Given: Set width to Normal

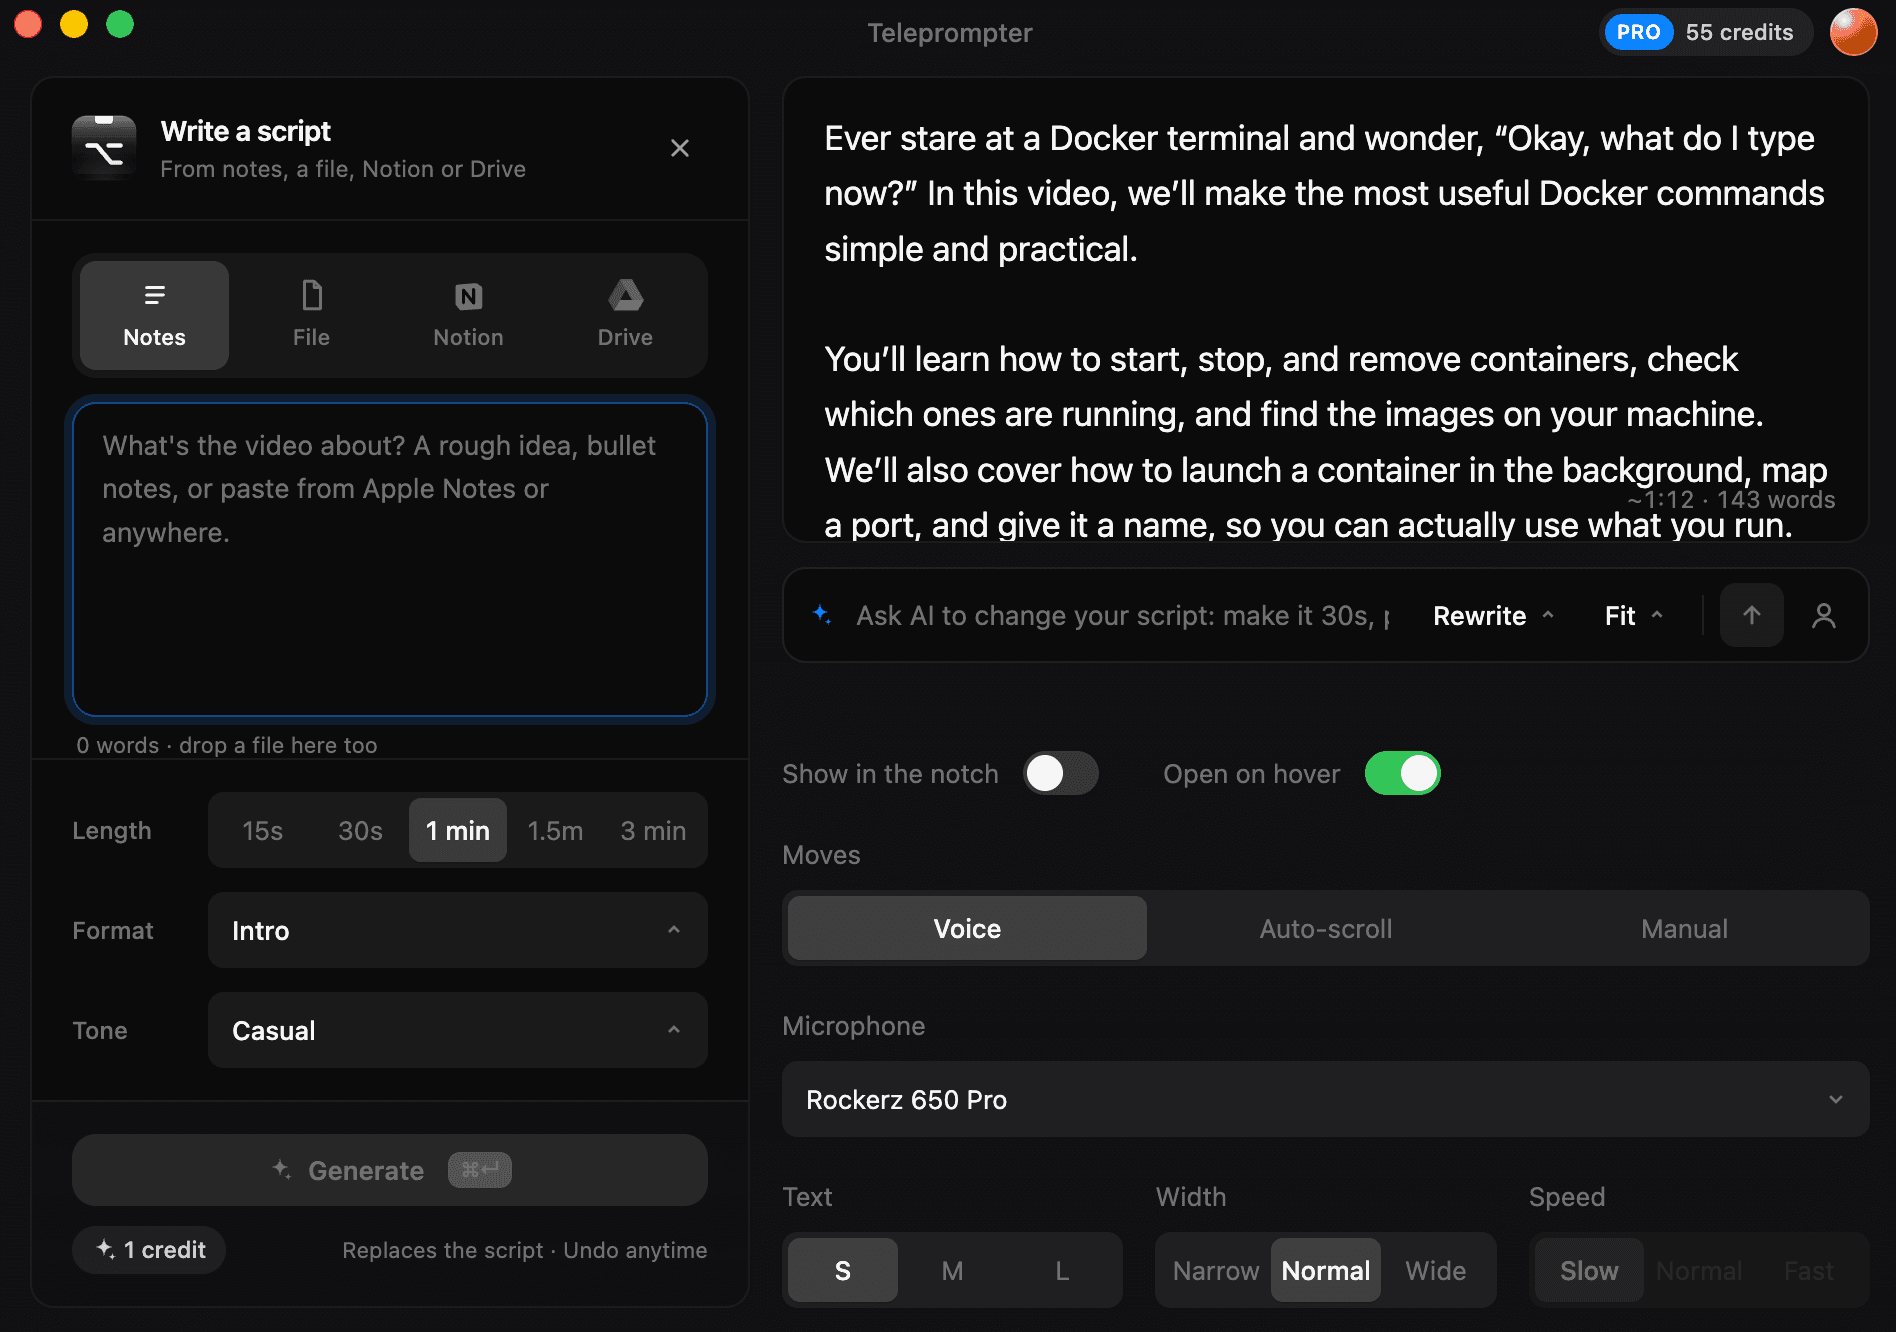Looking at the screenshot, I should [x=1326, y=1270].
